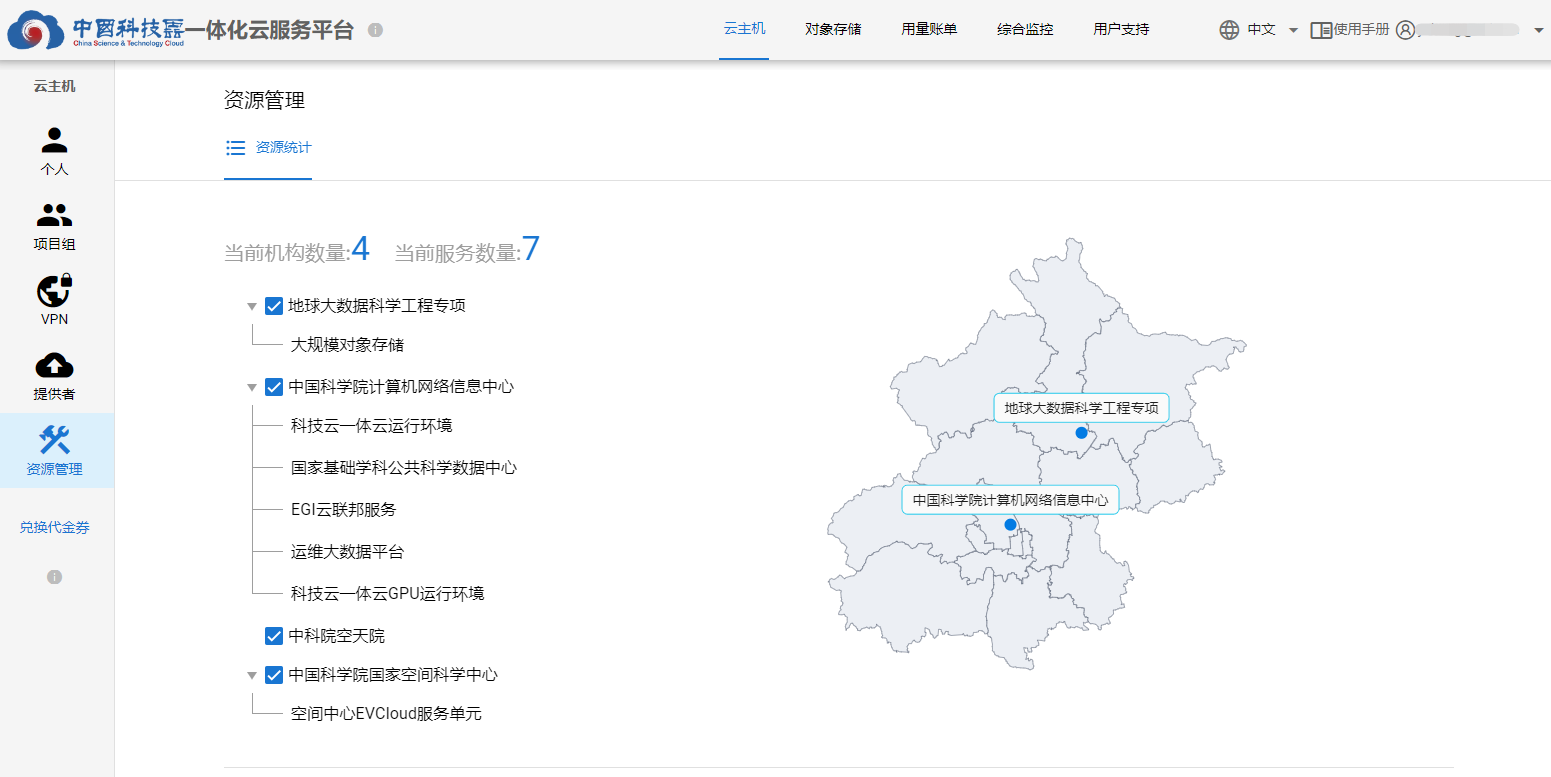Select 科技云一体云GPU运行环境 item
Image resolution: width=1551 pixels, height=777 pixels.
point(387,594)
